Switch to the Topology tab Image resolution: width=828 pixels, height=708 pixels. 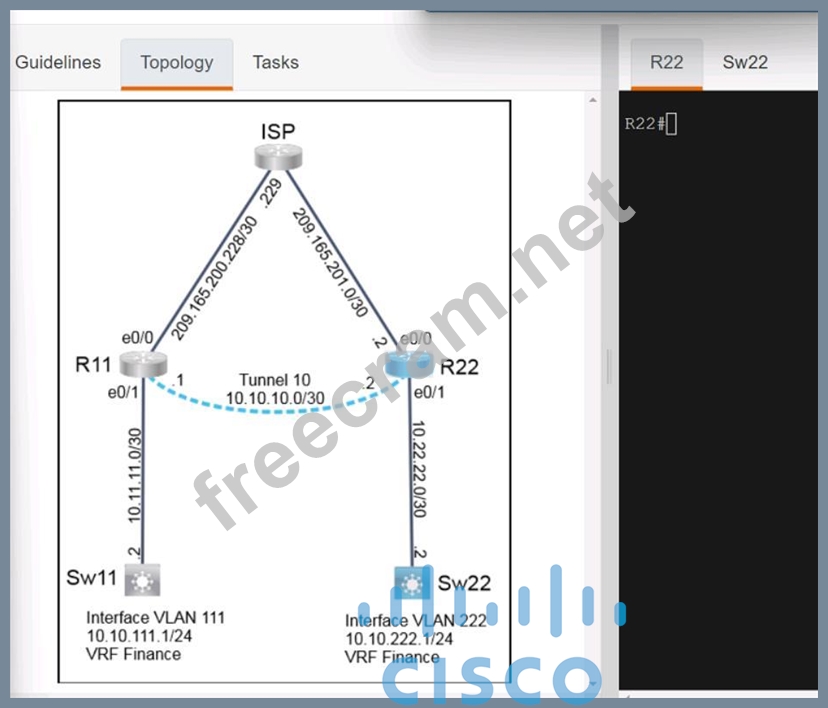(x=177, y=62)
